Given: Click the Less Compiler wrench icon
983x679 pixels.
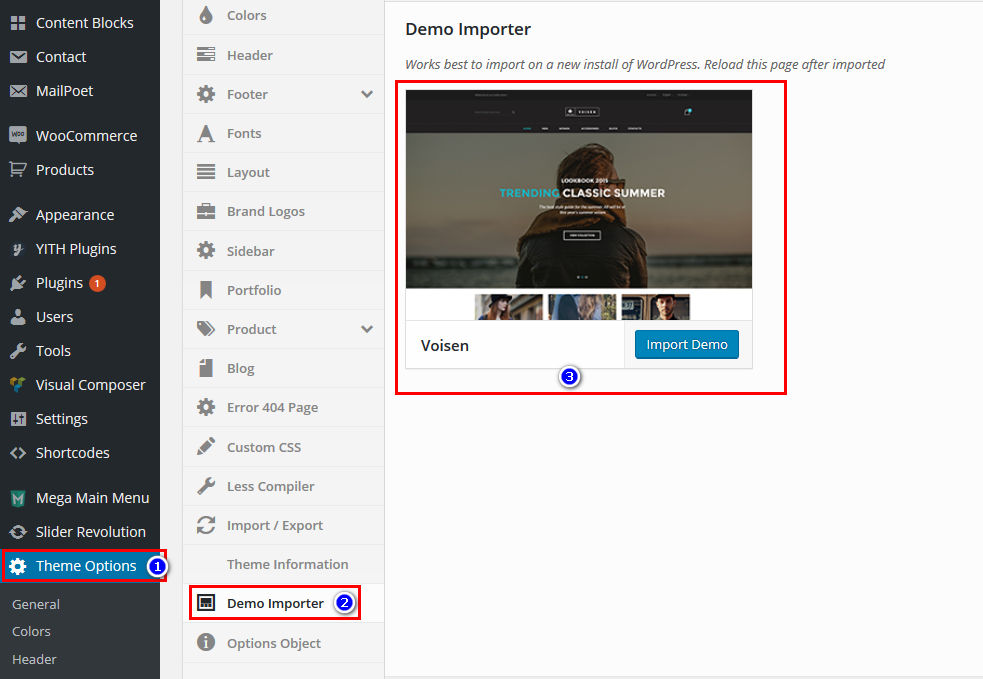Looking at the screenshot, I should click(207, 486).
